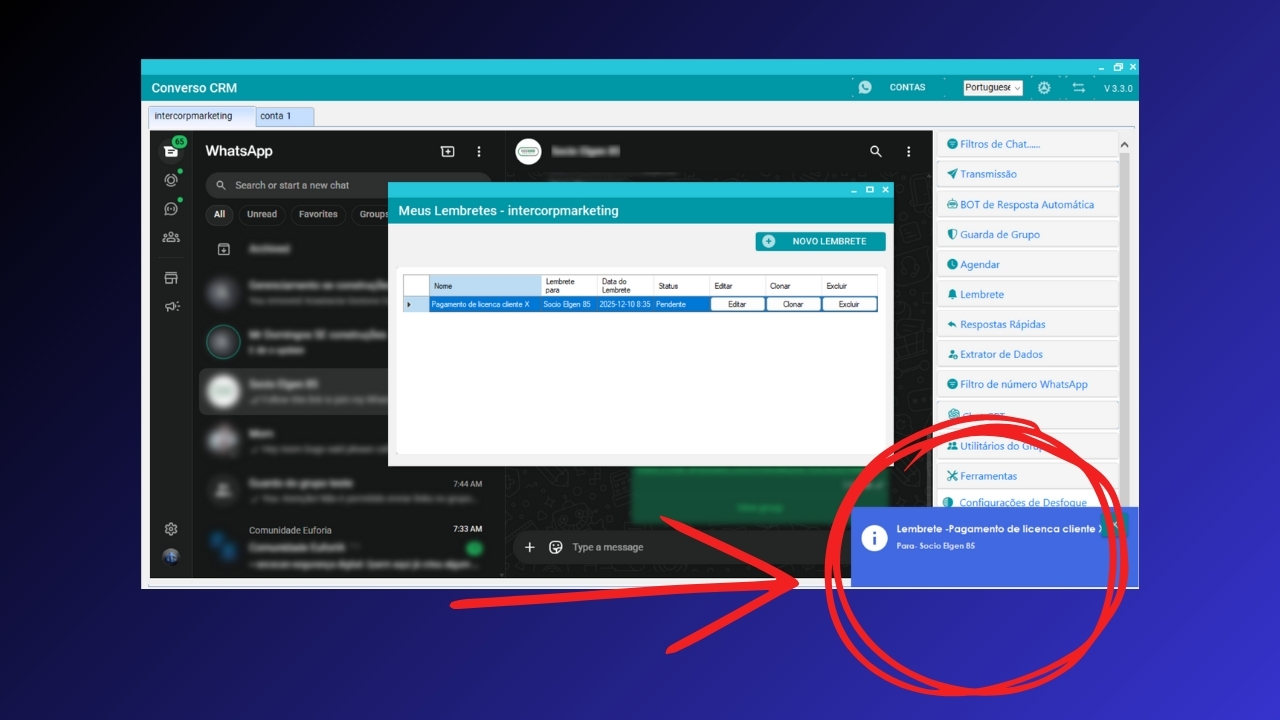Screen dimensions: 1280x720
Task: Click Editar button for the Pagamento reminder
Action: coord(738,304)
